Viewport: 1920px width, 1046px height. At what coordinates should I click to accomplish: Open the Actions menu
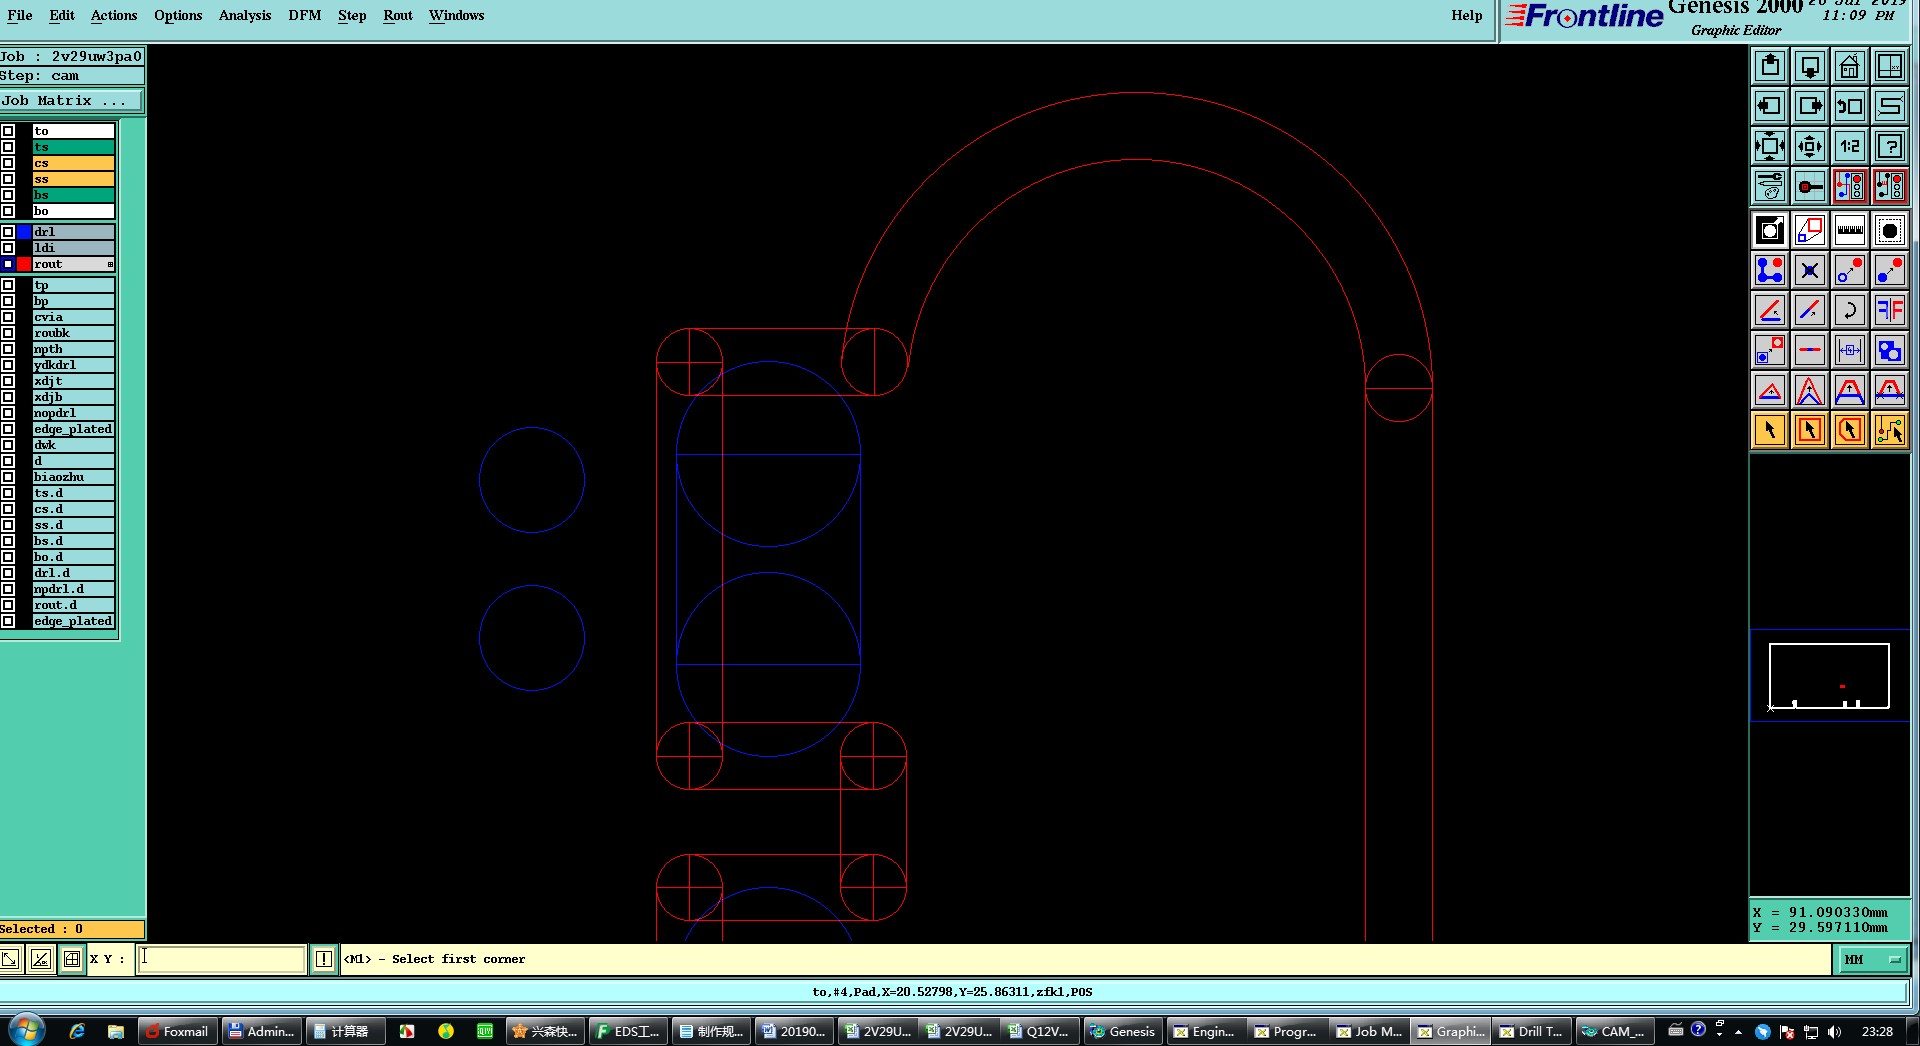114,15
